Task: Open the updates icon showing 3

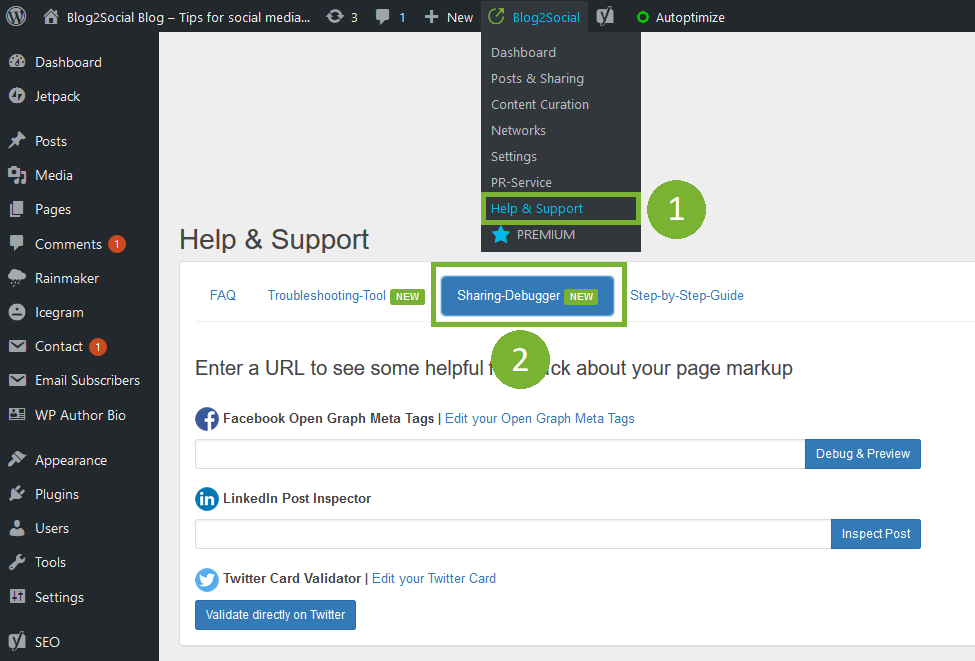Action: pos(335,17)
